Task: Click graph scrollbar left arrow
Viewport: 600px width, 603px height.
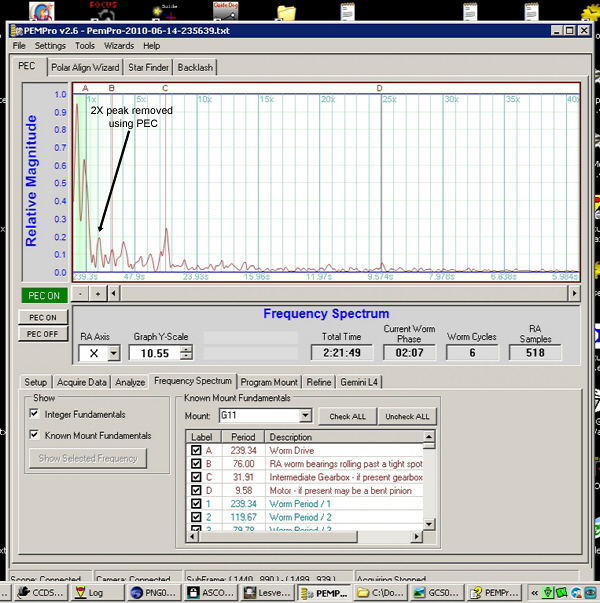Action: click(113, 294)
